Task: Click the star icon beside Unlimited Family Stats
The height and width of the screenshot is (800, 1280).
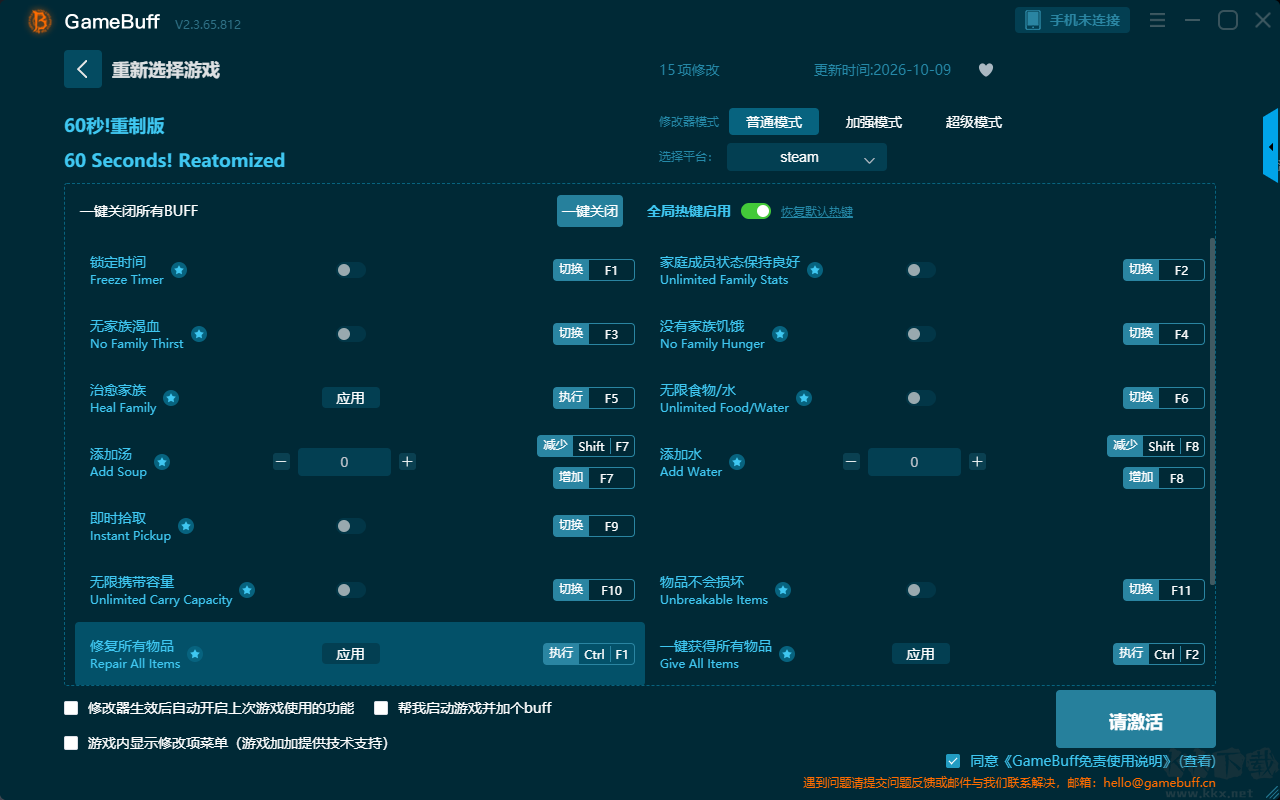Action: click(x=815, y=270)
